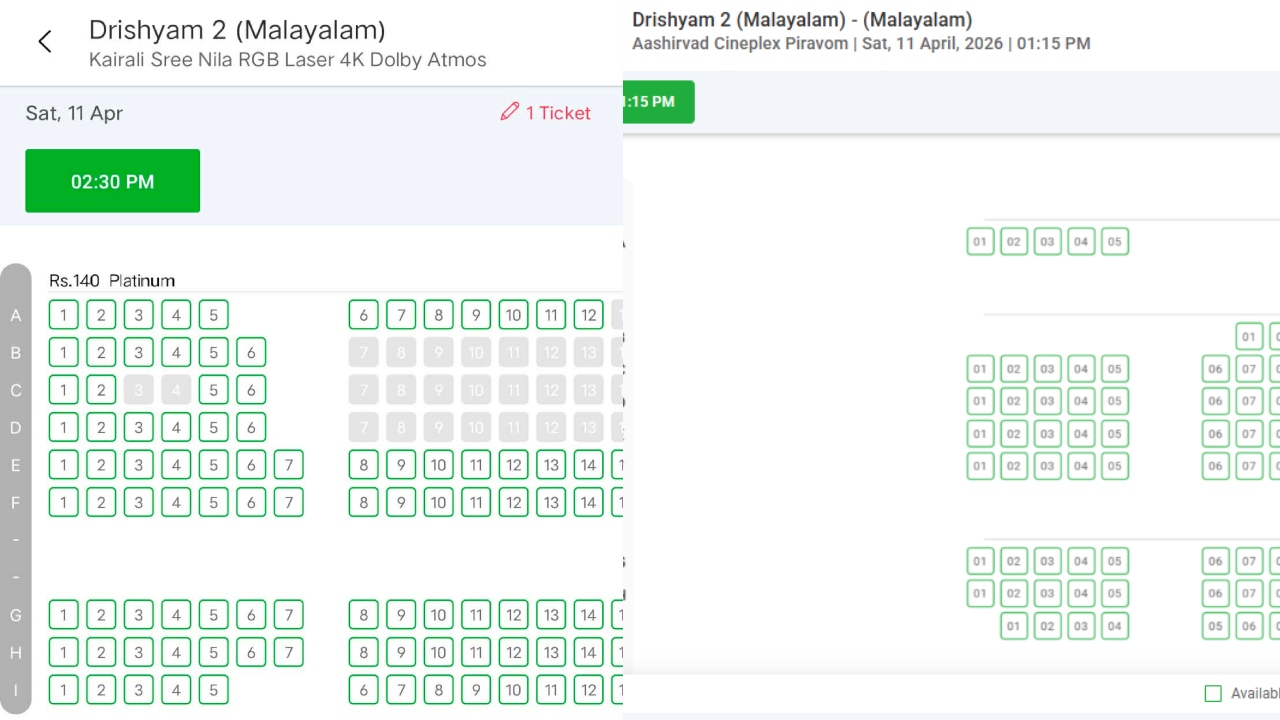Select seat 3 in row H
Screen dimensions: 1280x720
point(138,653)
